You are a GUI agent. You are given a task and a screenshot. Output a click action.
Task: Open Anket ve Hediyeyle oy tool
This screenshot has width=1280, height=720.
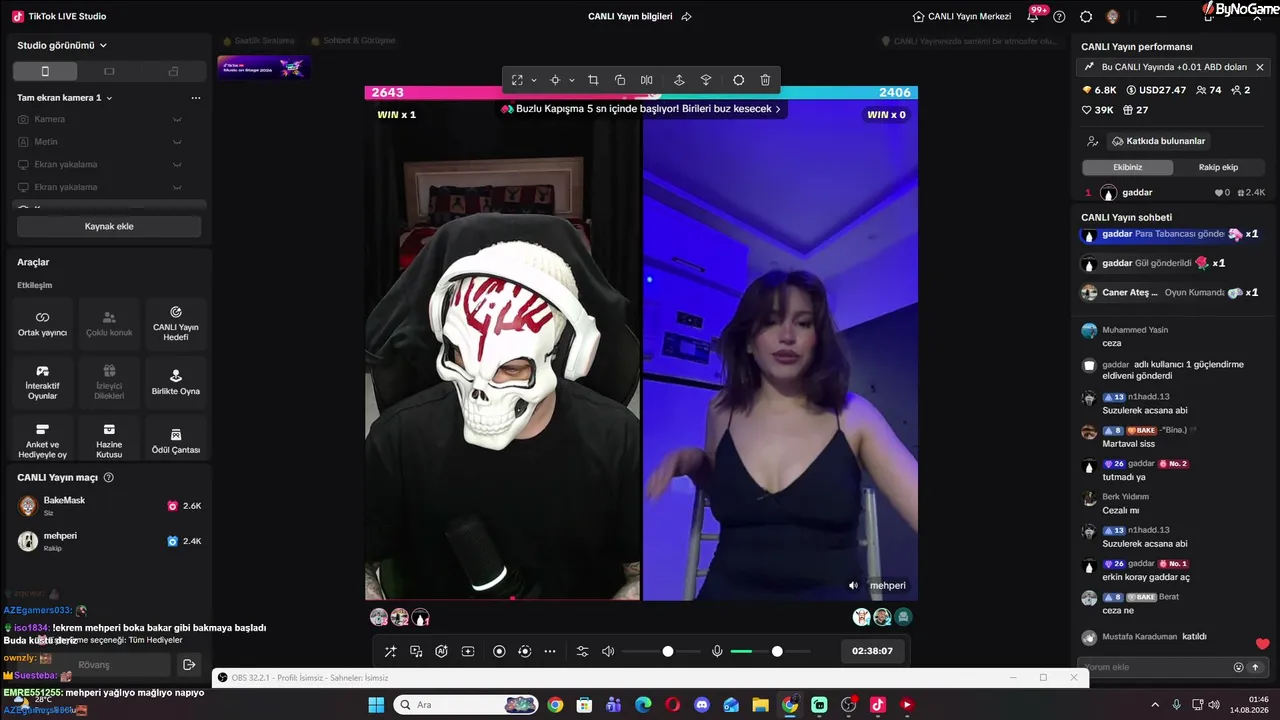[43, 440]
